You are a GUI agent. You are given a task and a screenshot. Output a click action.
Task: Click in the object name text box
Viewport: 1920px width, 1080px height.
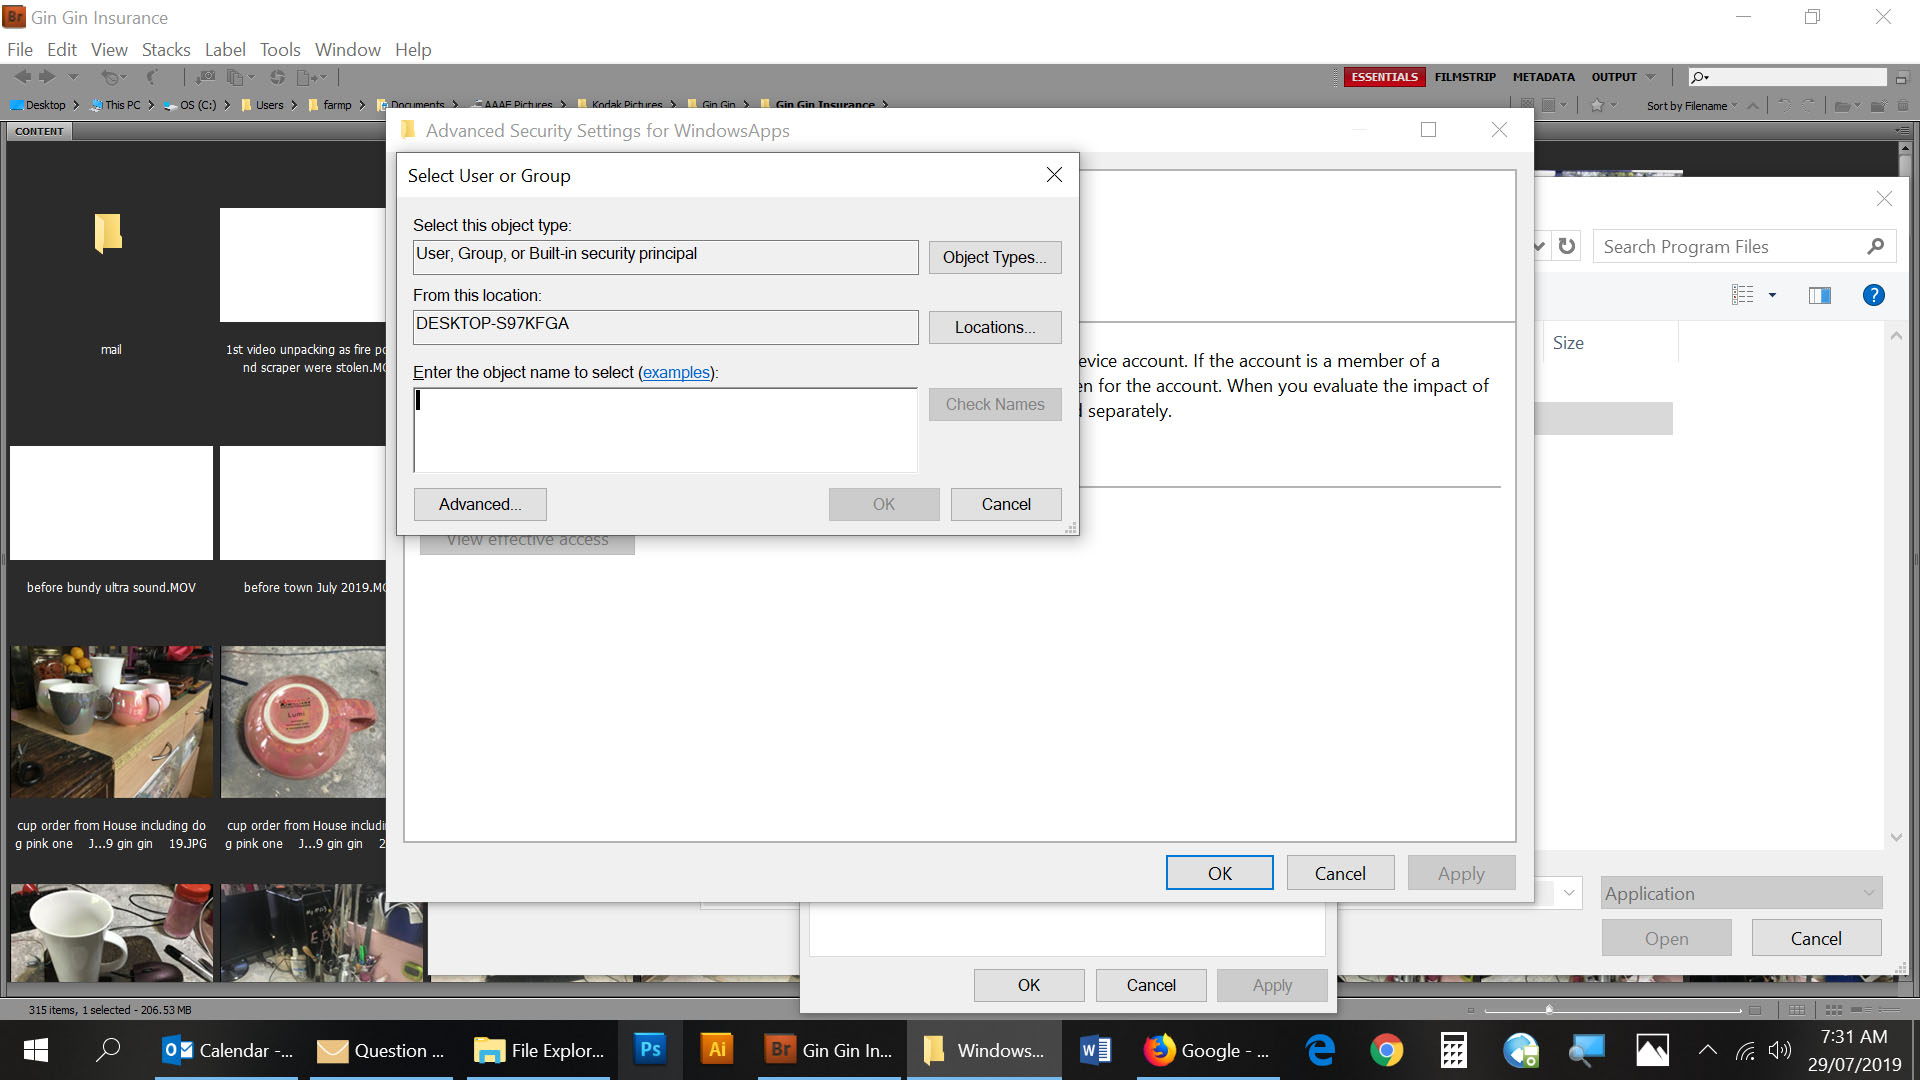pyautogui.click(x=665, y=430)
